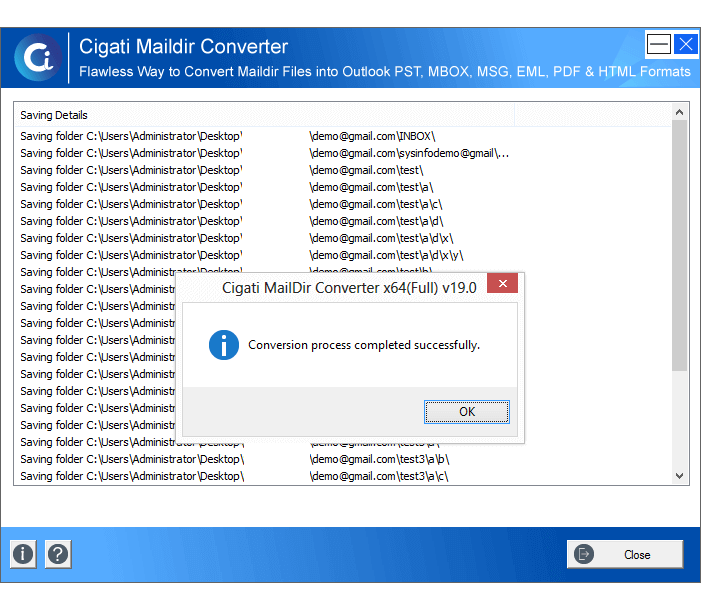Click the blue information icon in the dialog
Viewport: 701px width, 611px height.
pos(224,345)
